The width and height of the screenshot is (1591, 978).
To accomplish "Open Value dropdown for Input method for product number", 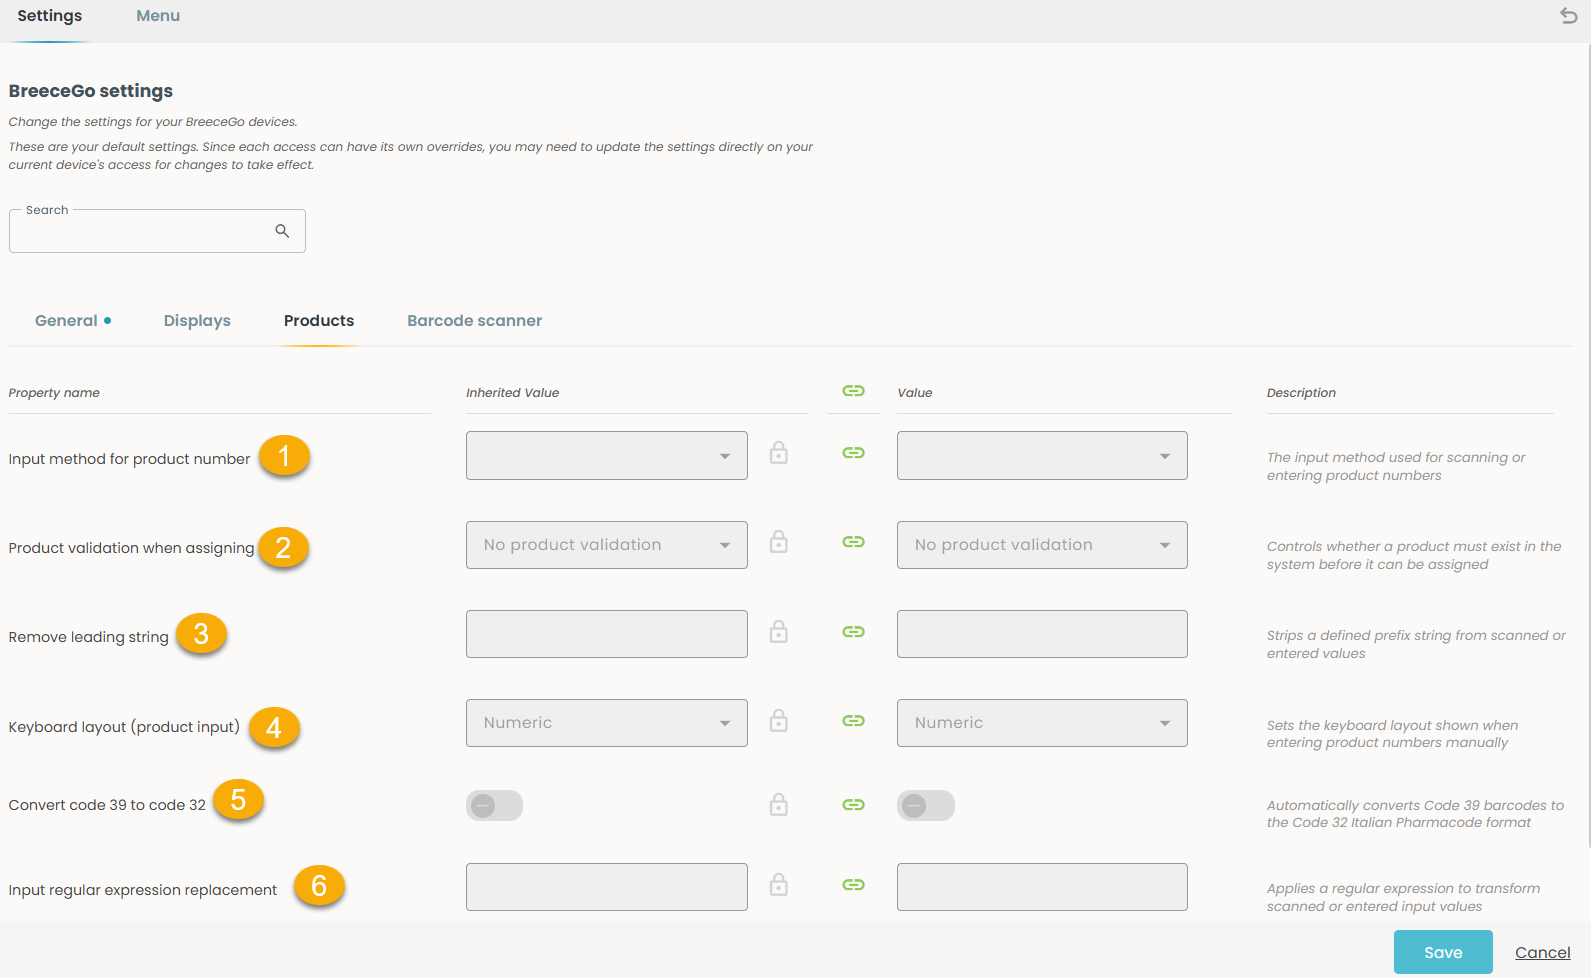I will click(x=1042, y=456).
